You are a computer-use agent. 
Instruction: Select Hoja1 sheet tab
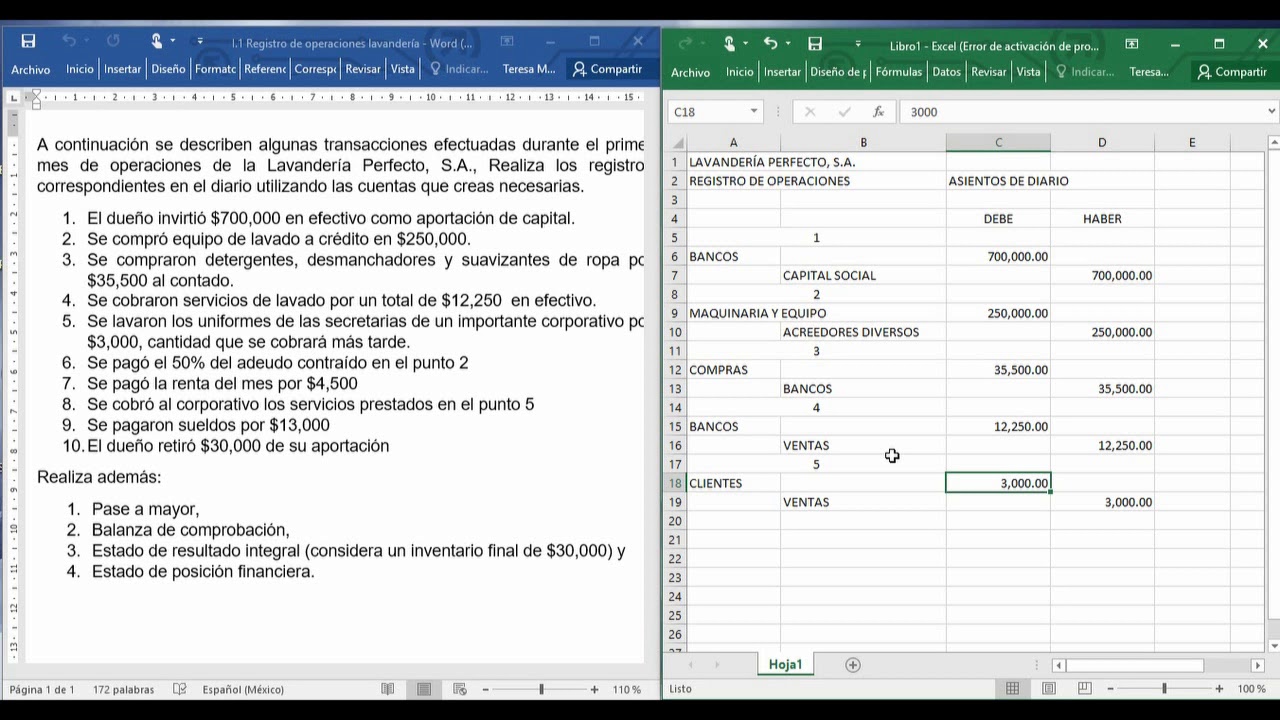coord(785,665)
